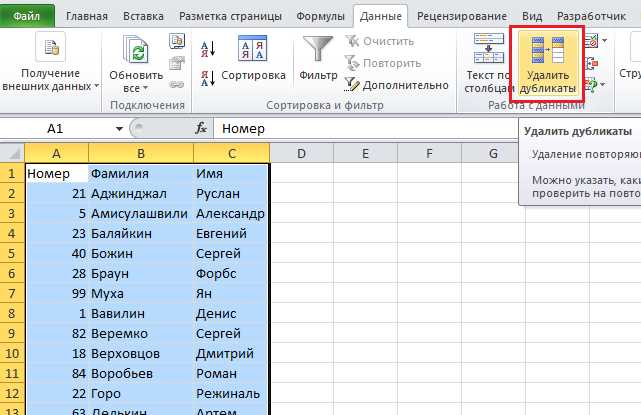641x415 pixels.
Task: Switch to the Разметка страницы tab
Action: pyautogui.click(x=230, y=16)
